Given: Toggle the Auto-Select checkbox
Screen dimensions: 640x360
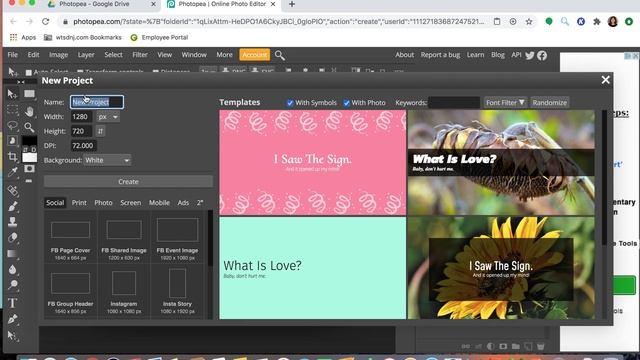Looking at the screenshot, I should tap(29, 73).
